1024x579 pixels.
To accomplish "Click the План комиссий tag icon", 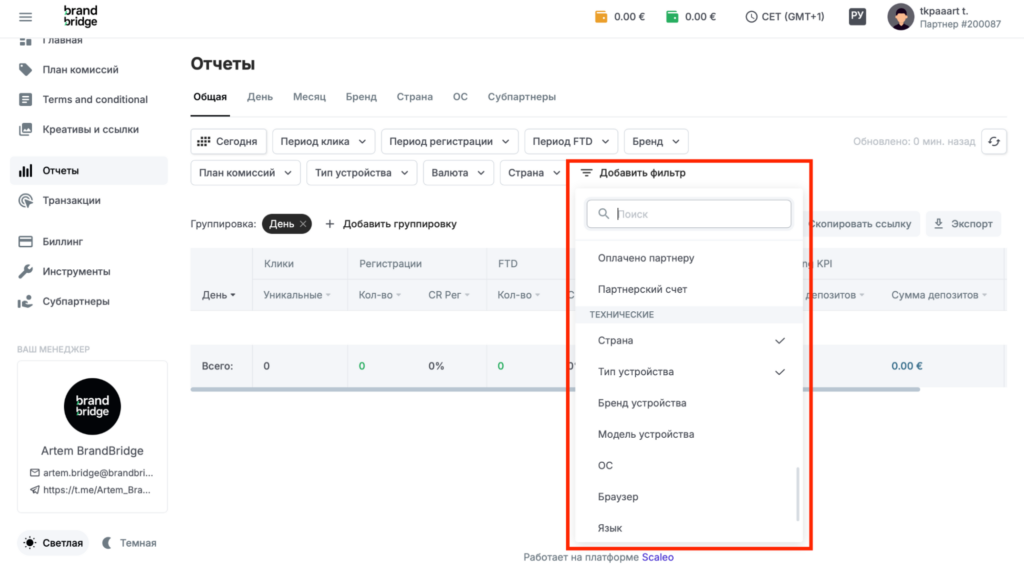I will click(x=25, y=69).
